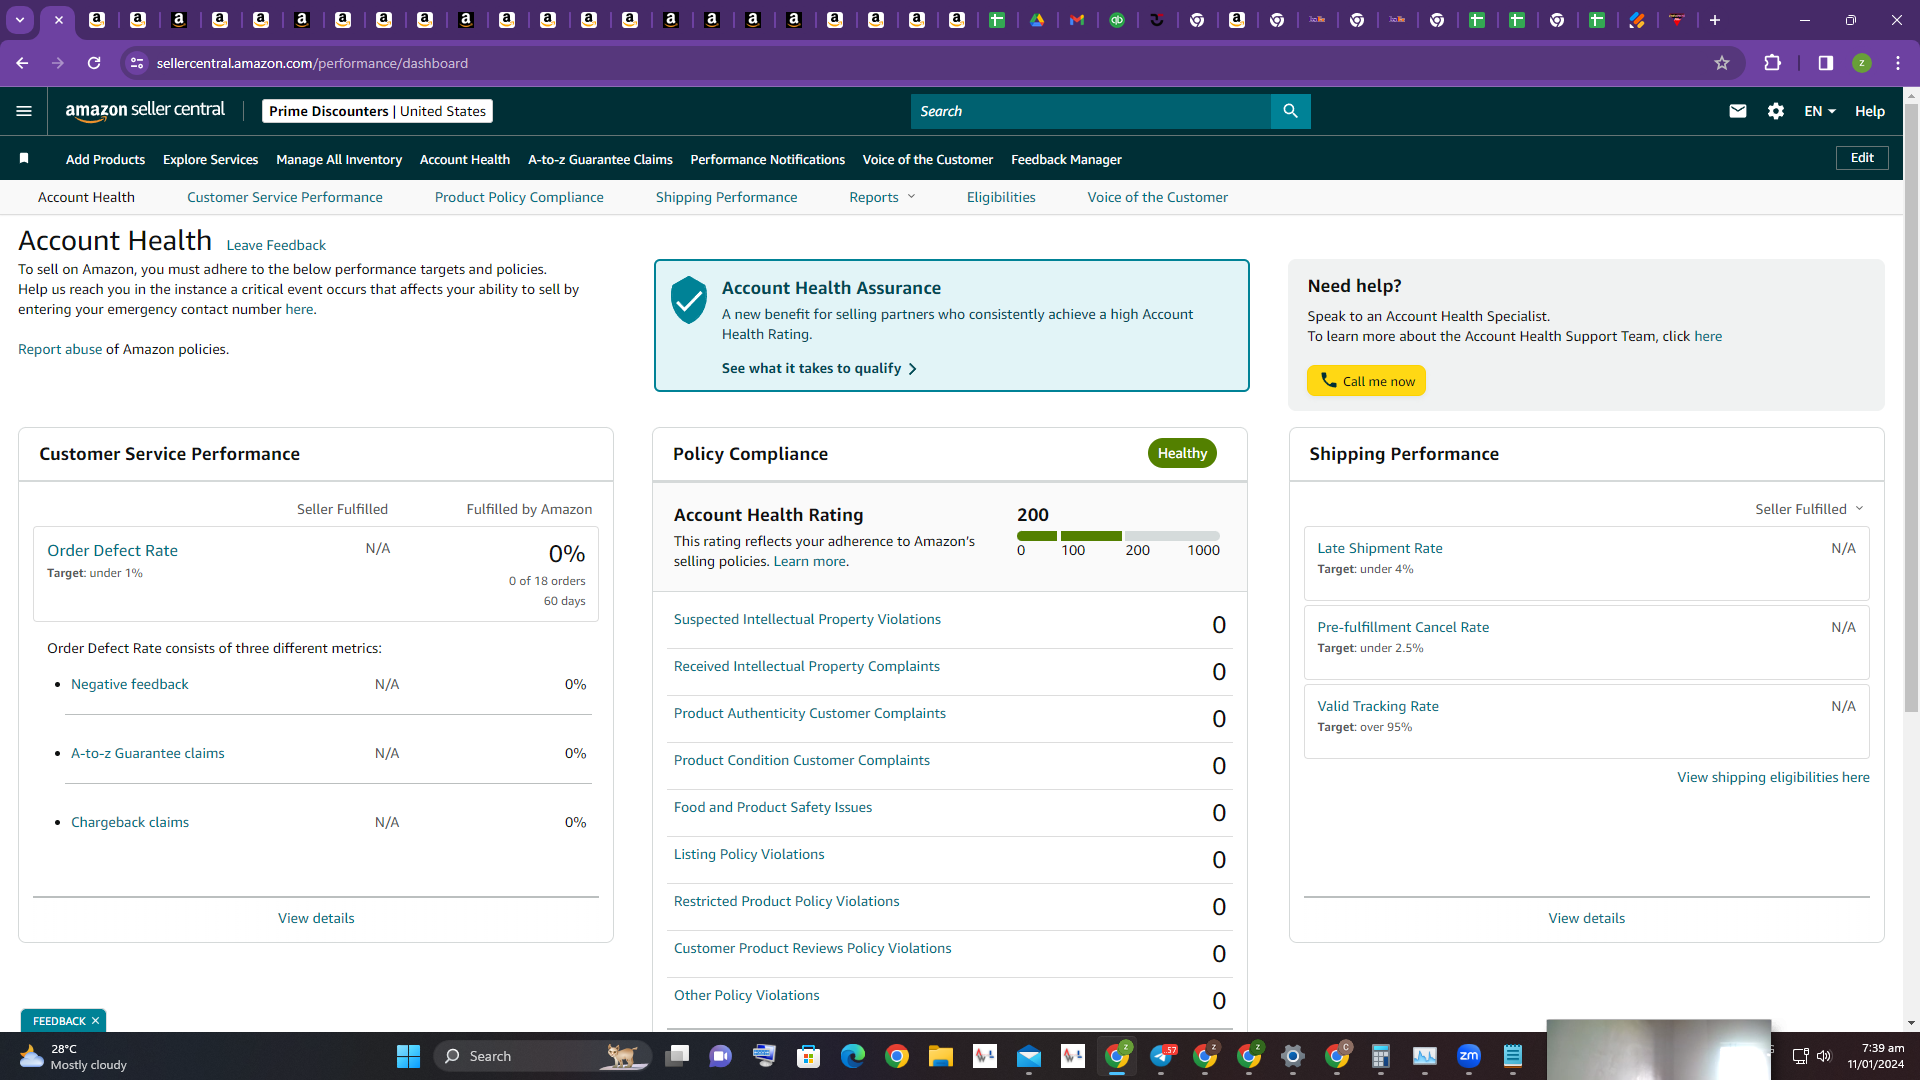Click the search magnifier button
The image size is (1920, 1080).
point(1290,111)
